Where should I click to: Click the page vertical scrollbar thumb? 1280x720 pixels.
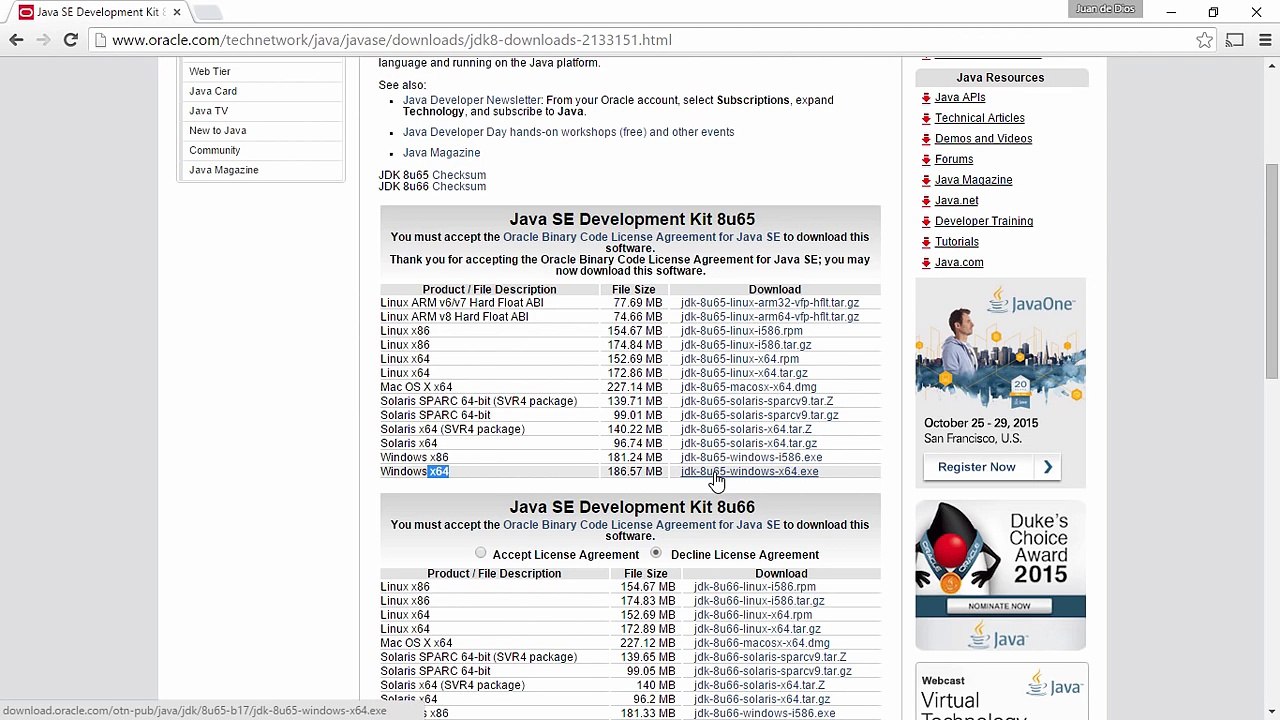click(1271, 270)
